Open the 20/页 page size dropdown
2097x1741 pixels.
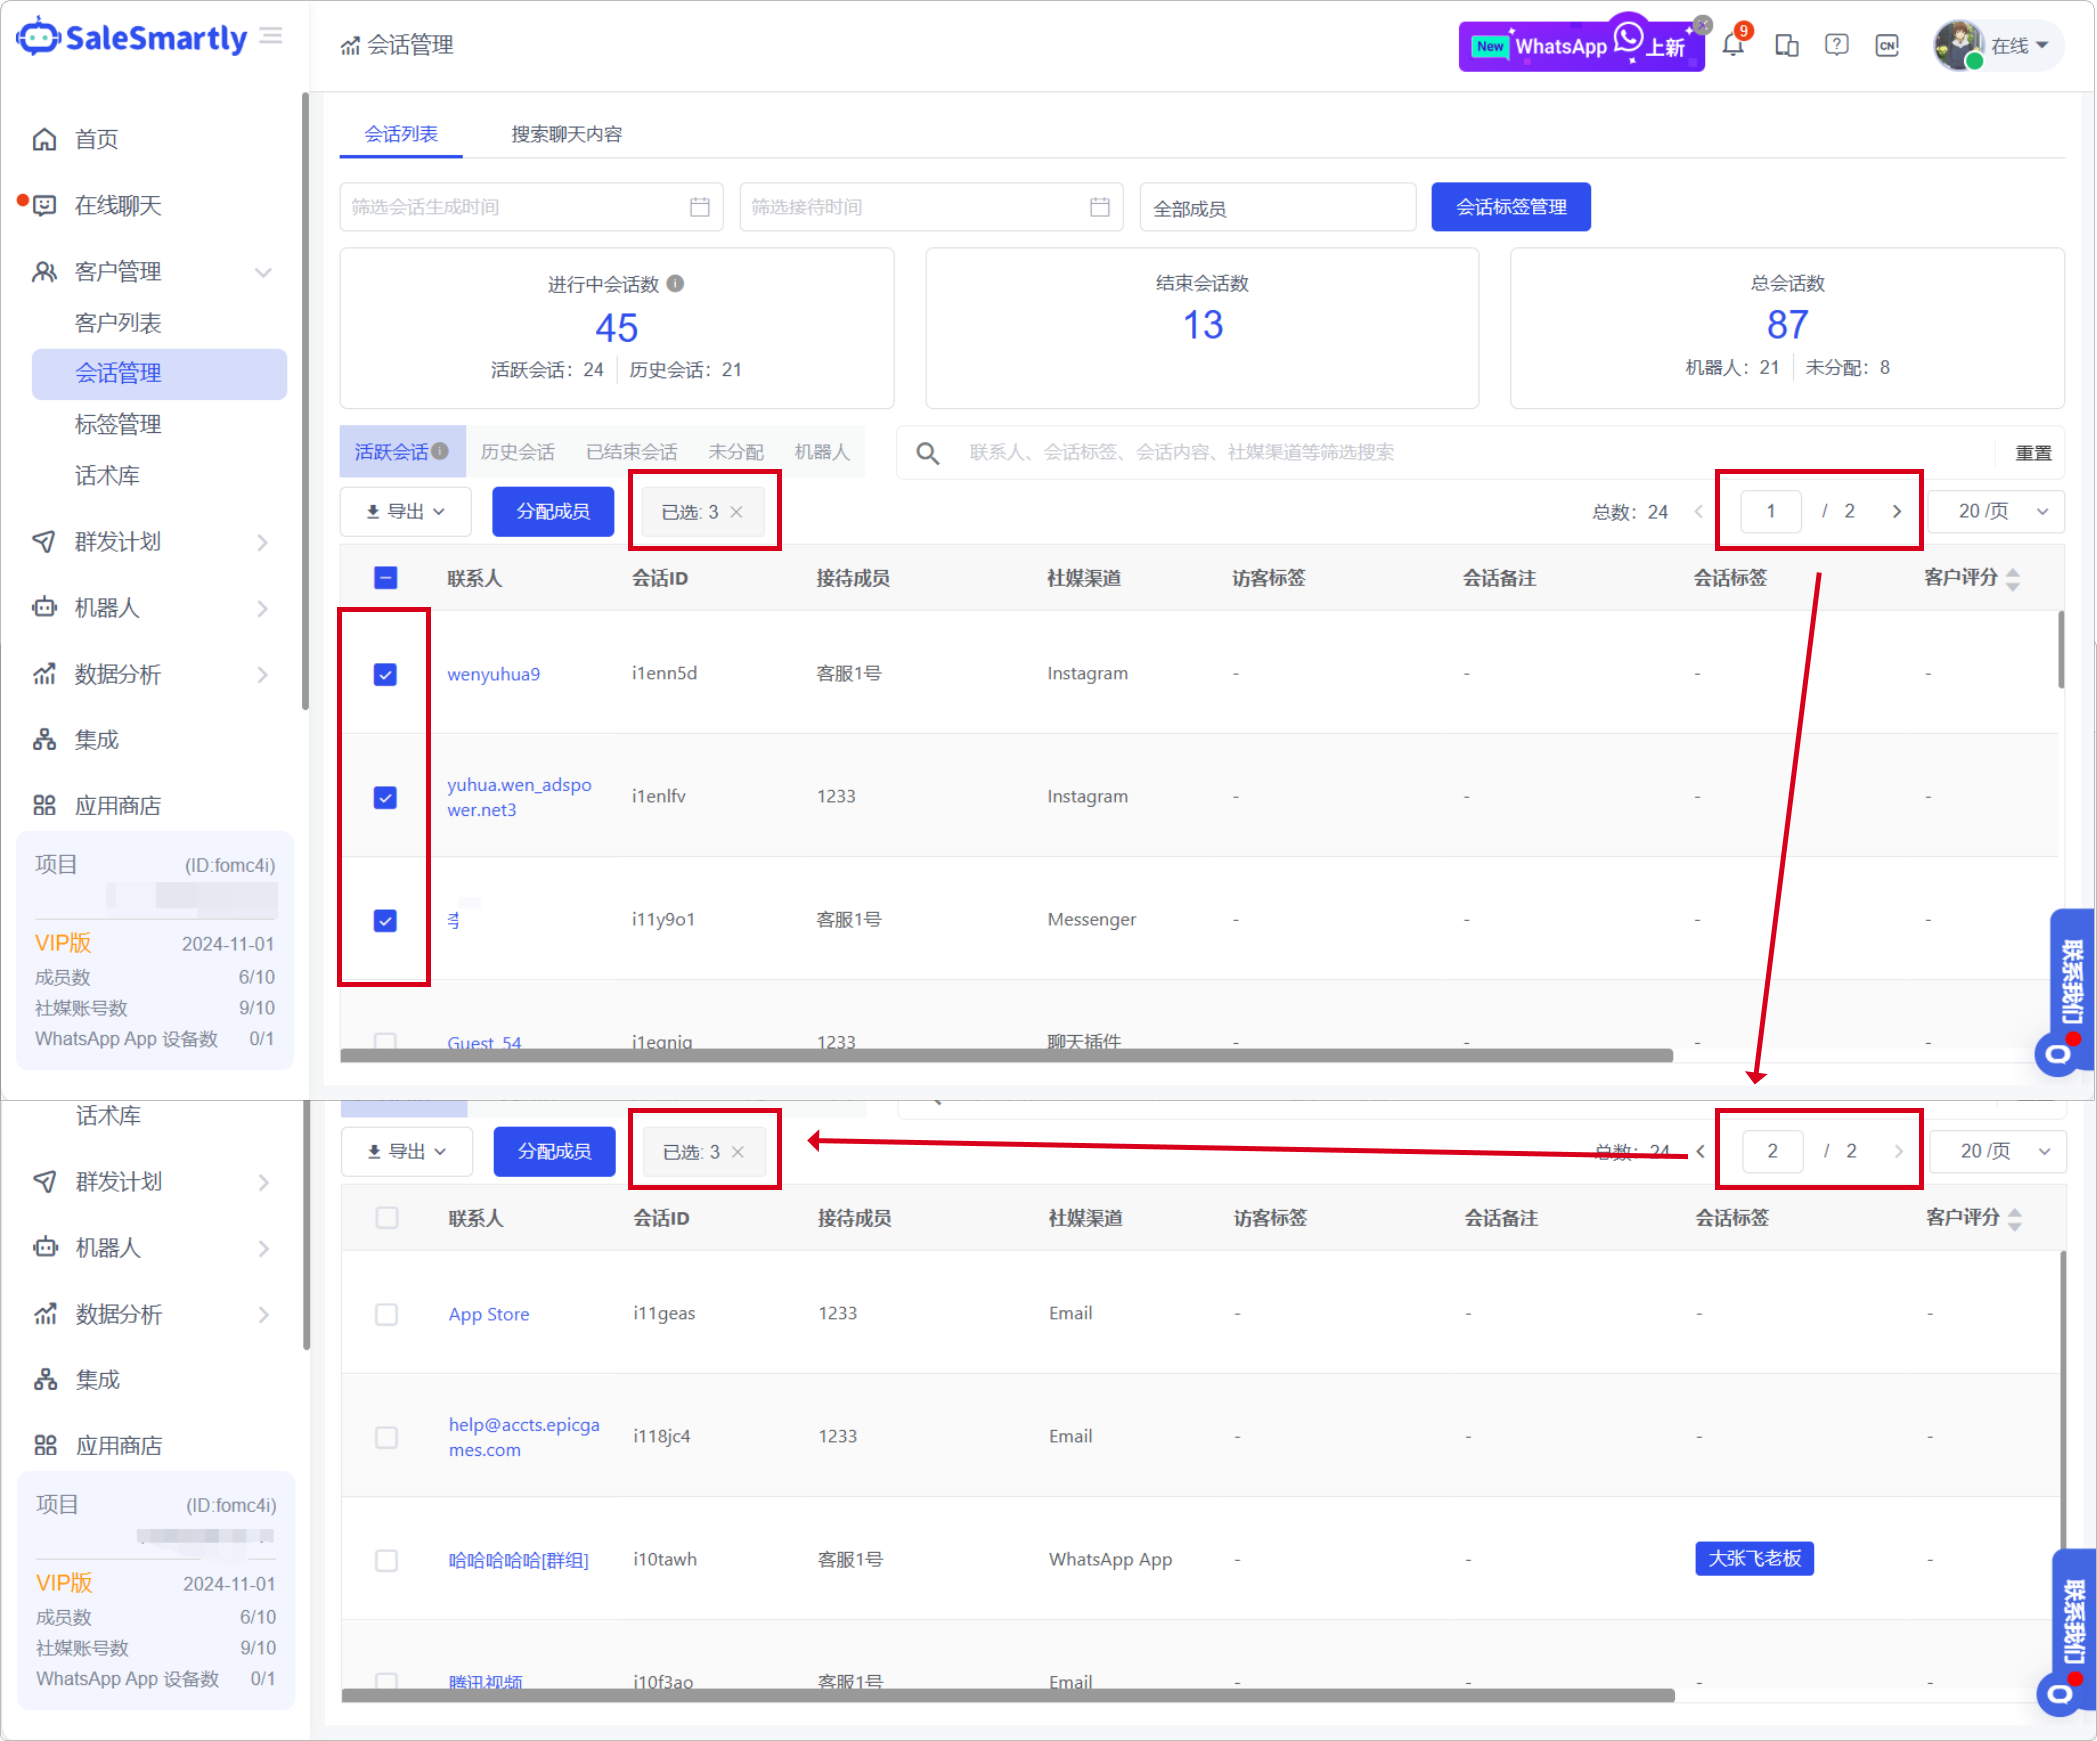[1994, 512]
